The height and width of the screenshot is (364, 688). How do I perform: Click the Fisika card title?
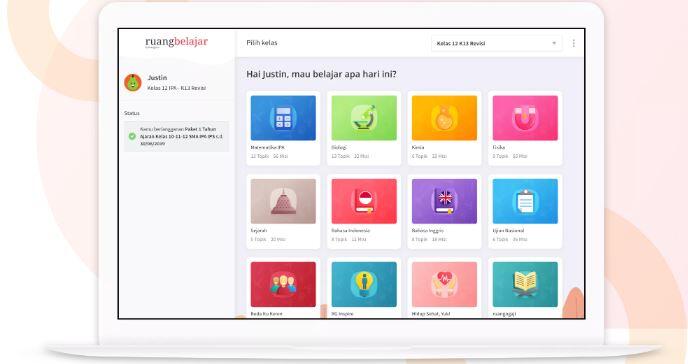click(499, 147)
